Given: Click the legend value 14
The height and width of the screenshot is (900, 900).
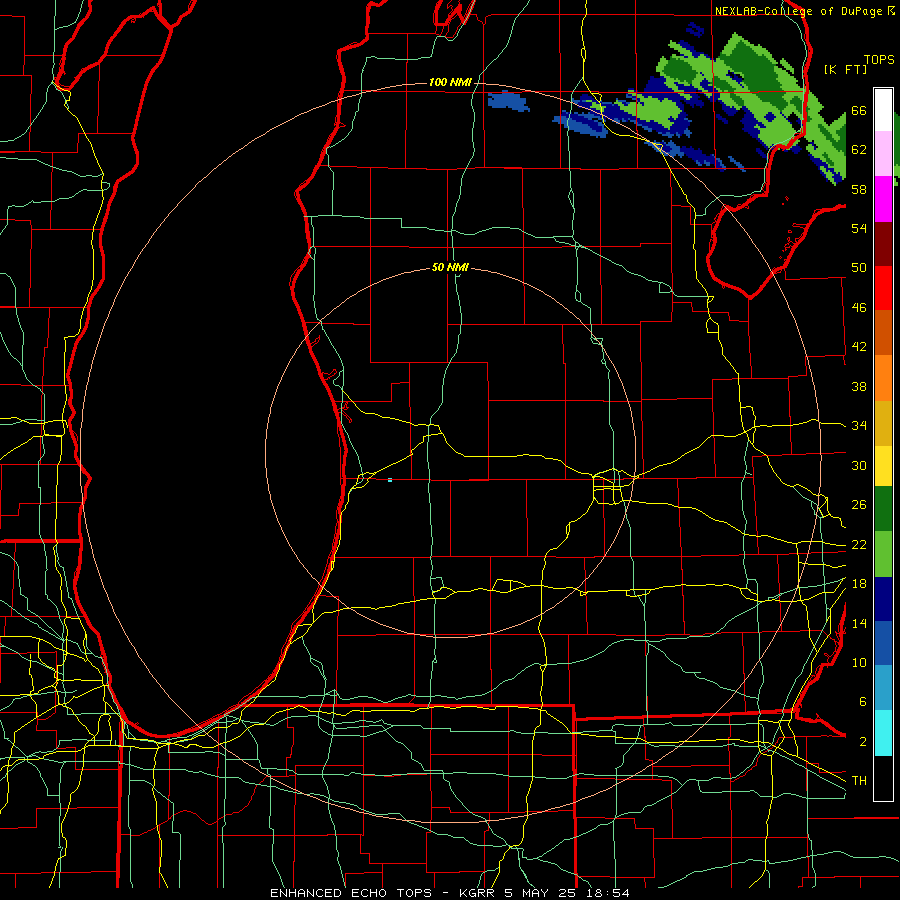Looking at the screenshot, I should click(859, 623).
